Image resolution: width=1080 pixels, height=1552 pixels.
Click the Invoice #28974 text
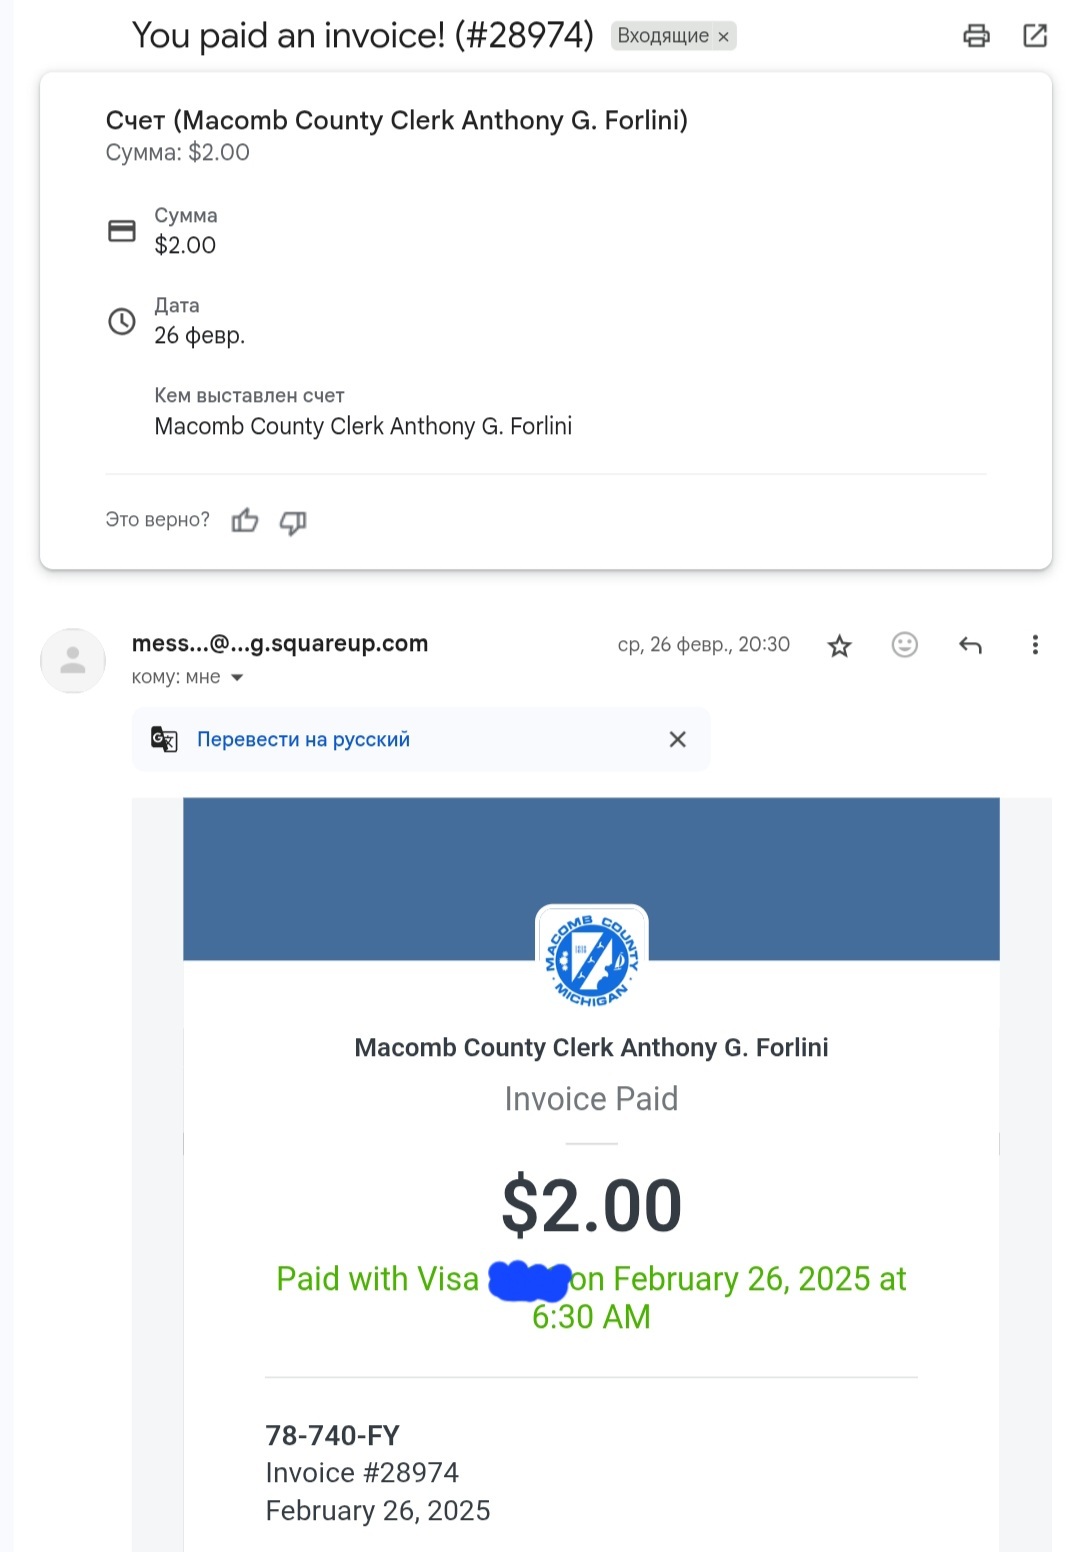pyautogui.click(x=362, y=1472)
